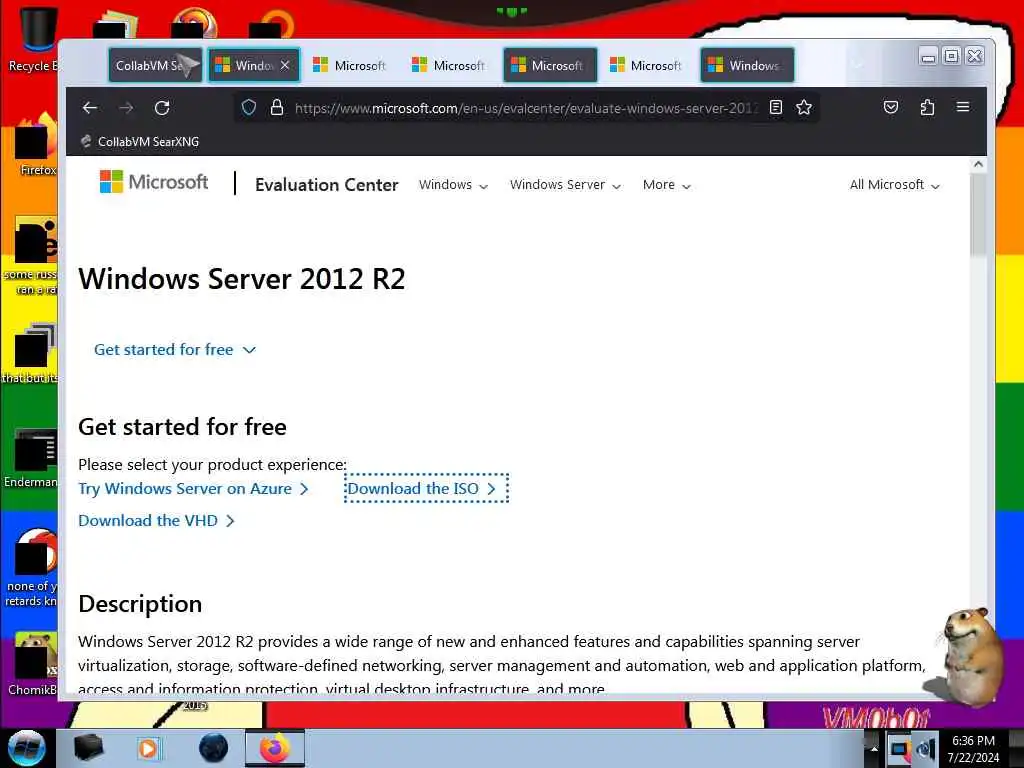
Task: Expand the More navigation dropdown
Action: pyautogui.click(x=666, y=185)
